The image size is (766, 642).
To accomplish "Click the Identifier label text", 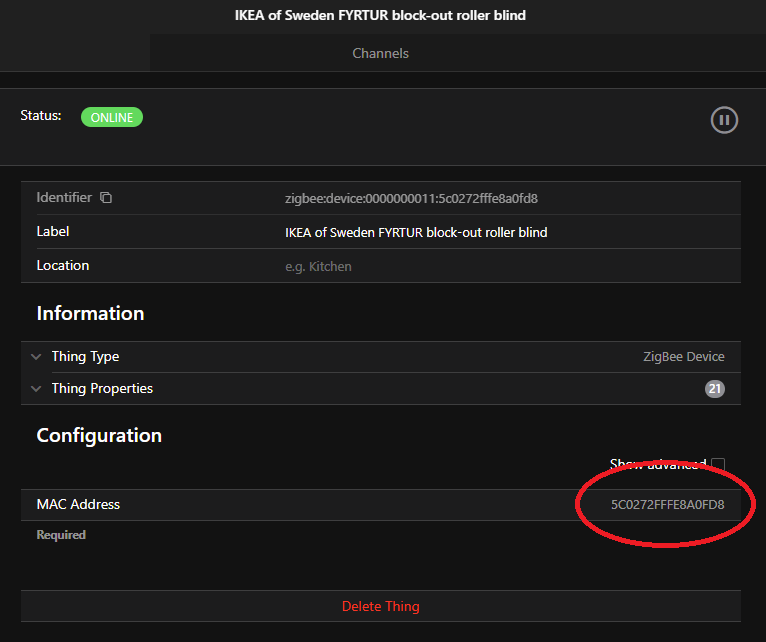I will click(x=64, y=197).
